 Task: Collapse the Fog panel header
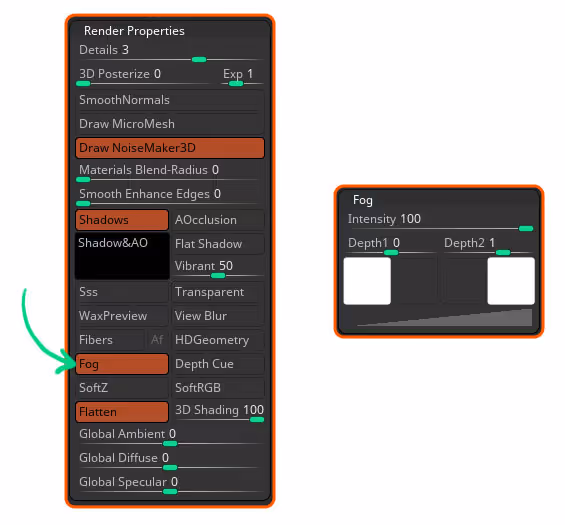(362, 200)
